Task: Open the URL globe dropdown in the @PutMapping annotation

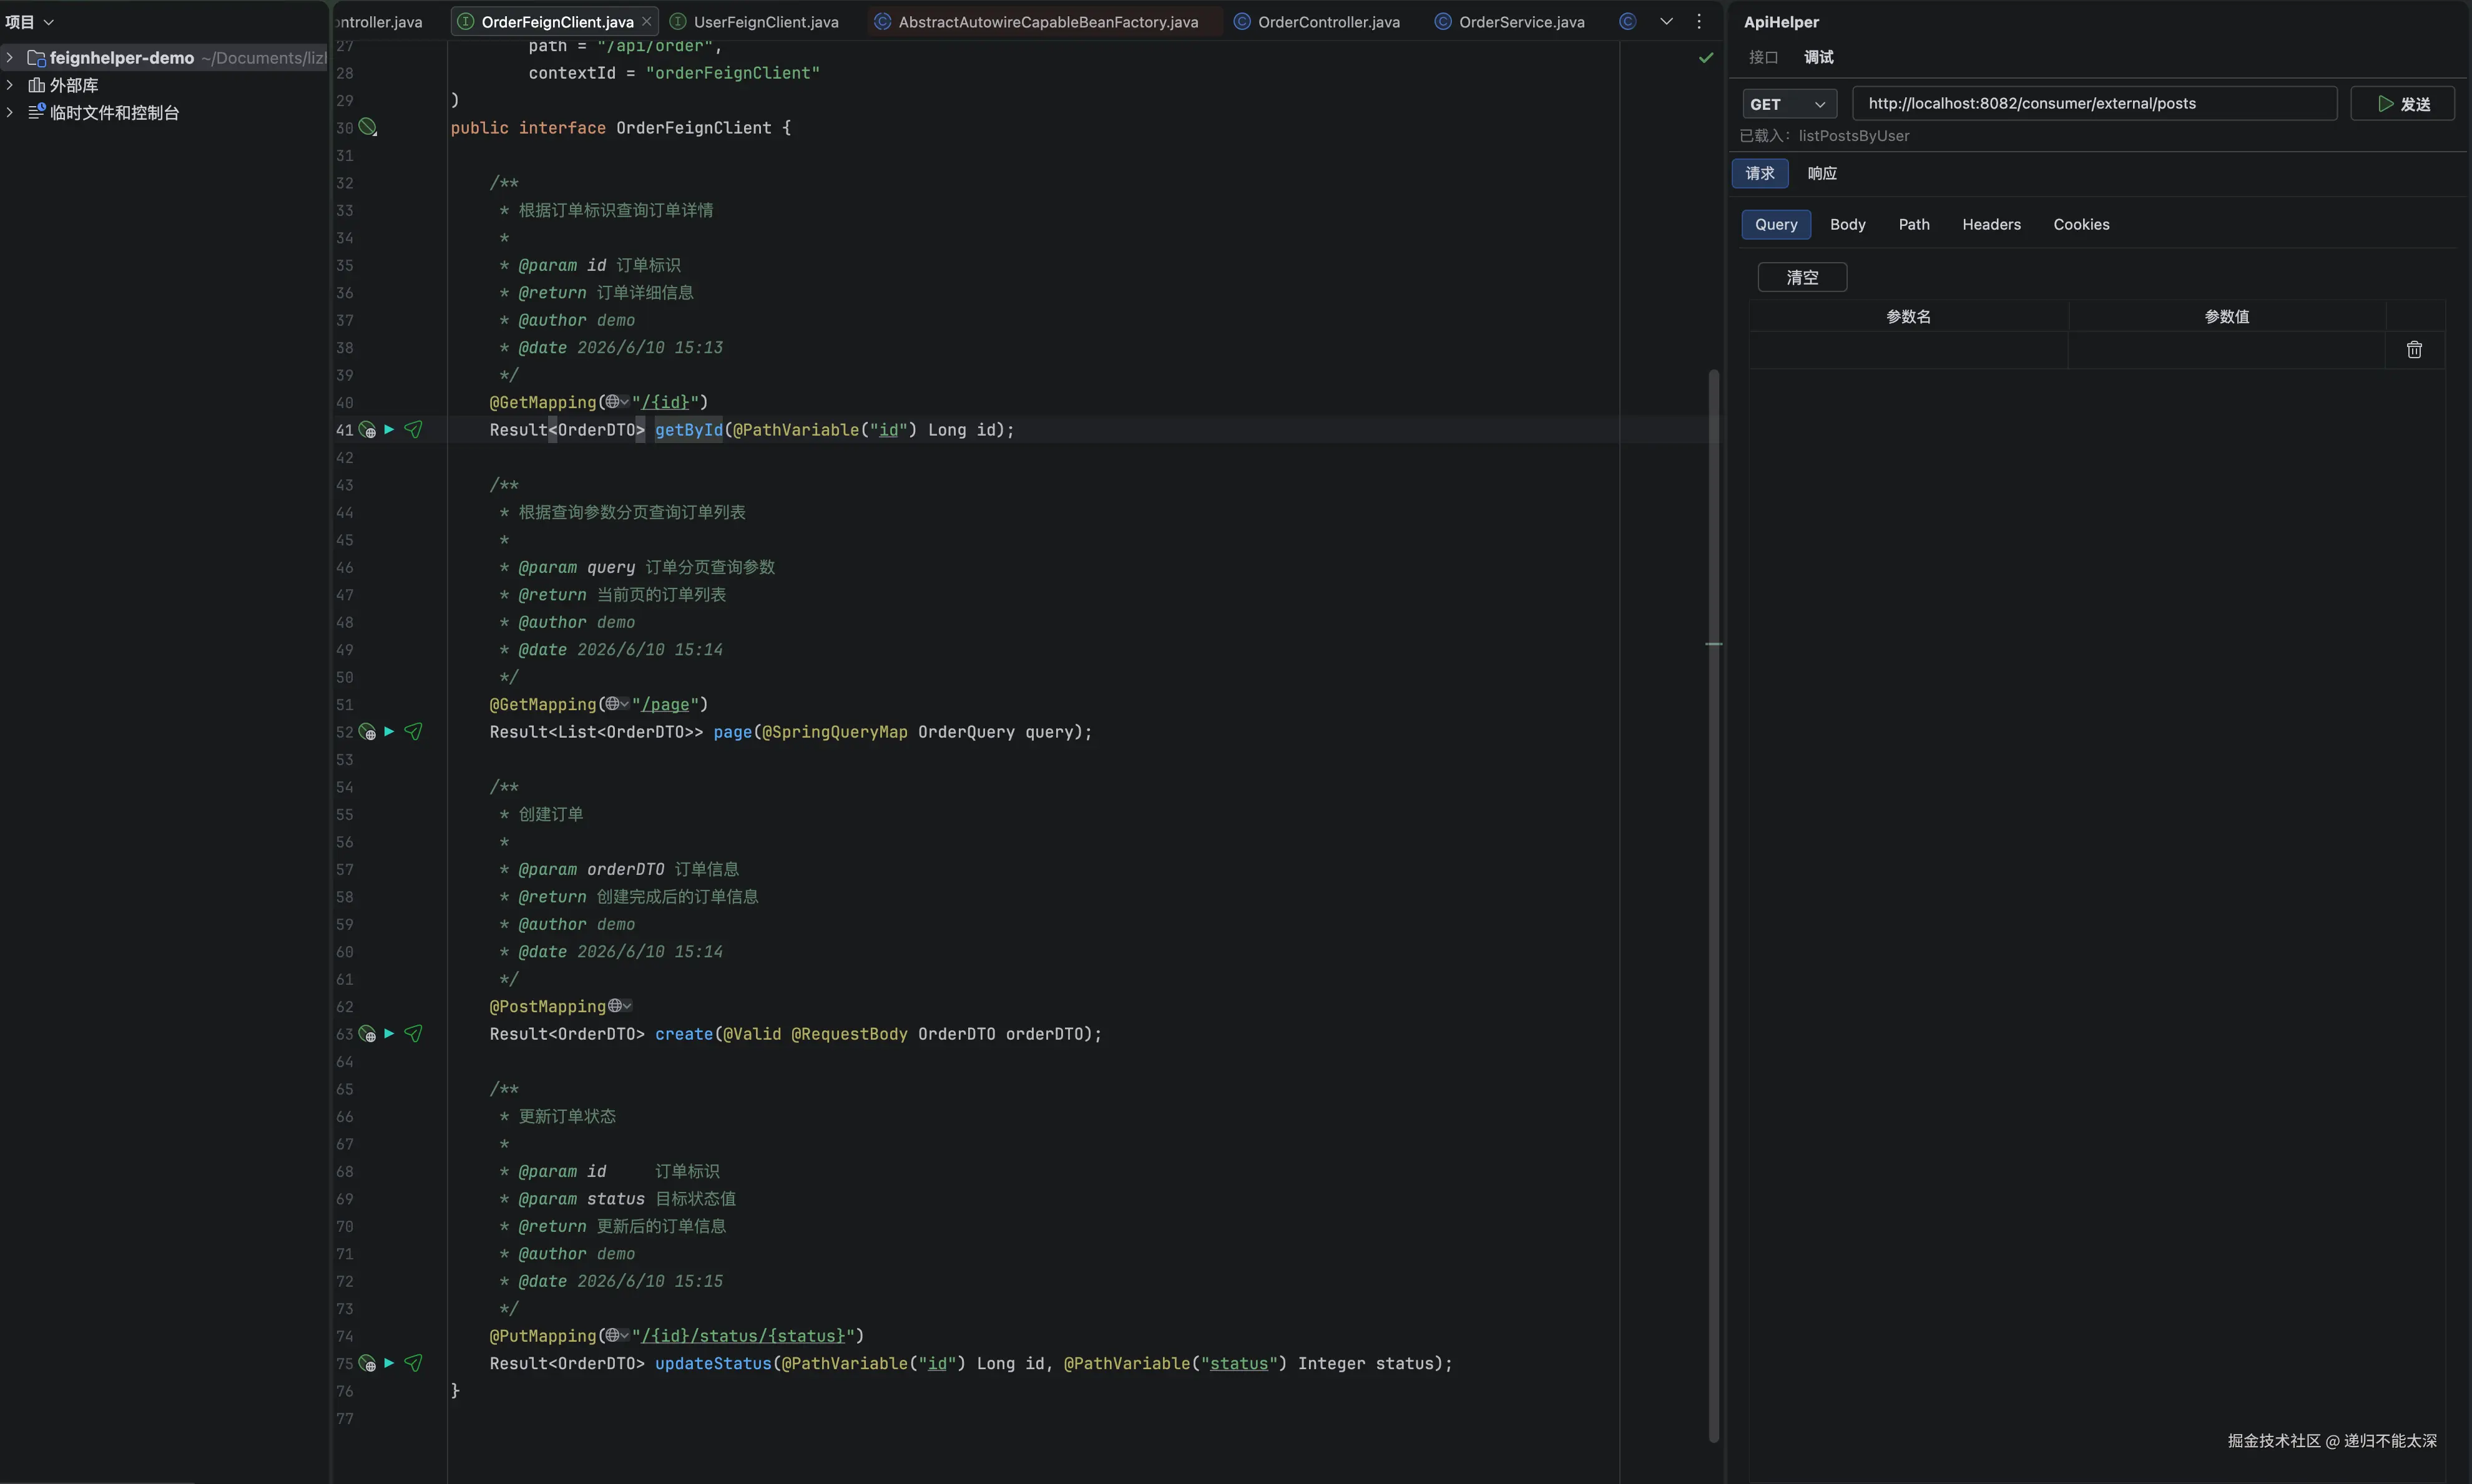Action: pyautogui.click(x=617, y=1335)
